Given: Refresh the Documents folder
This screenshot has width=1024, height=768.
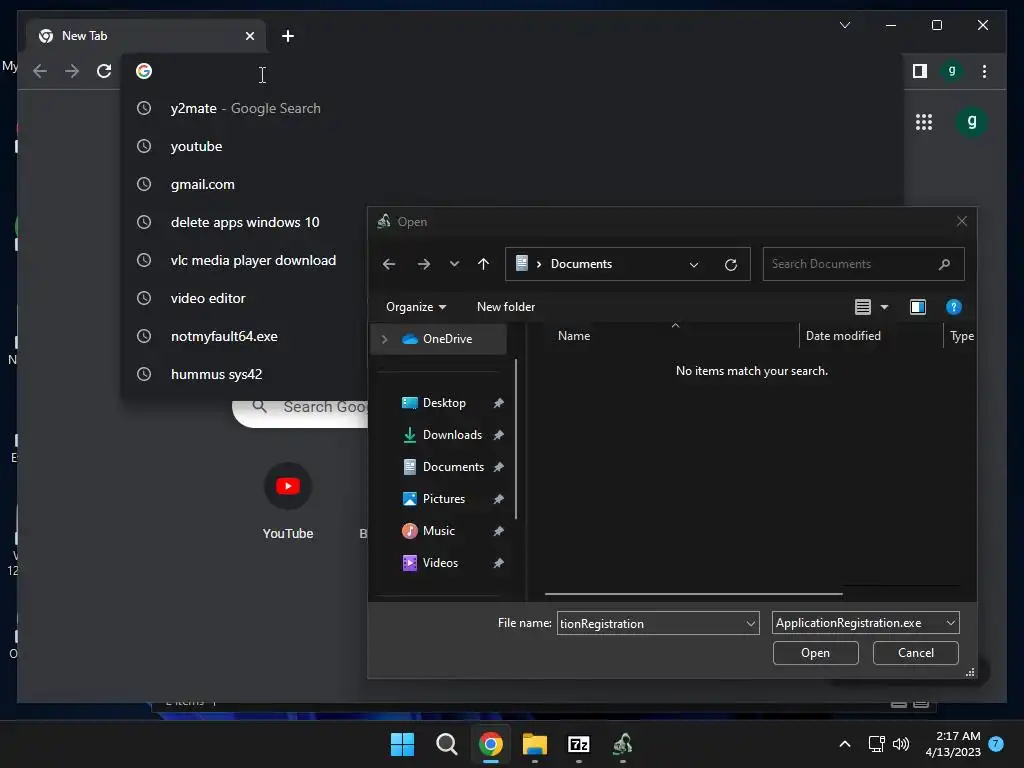Looking at the screenshot, I should pyautogui.click(x=731, y=264).
